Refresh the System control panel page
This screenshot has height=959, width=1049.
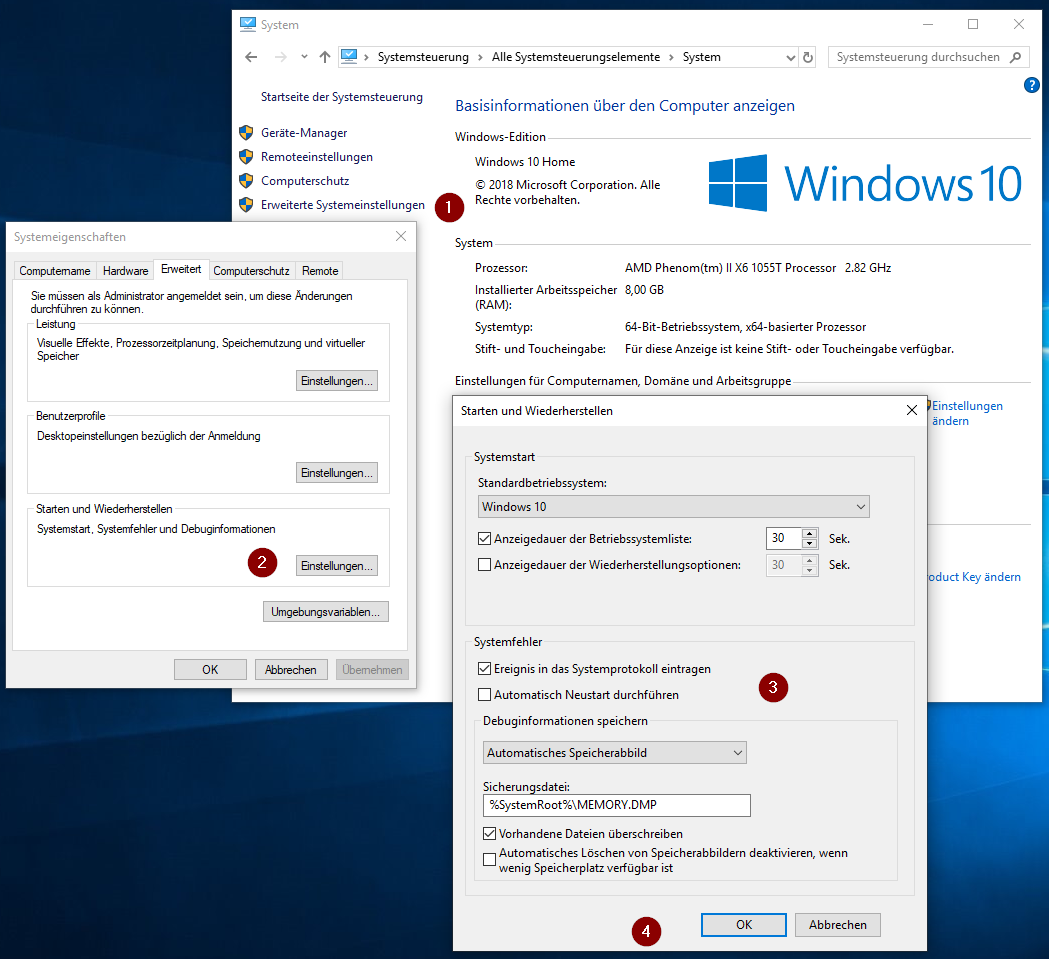(x=808, y=57)
